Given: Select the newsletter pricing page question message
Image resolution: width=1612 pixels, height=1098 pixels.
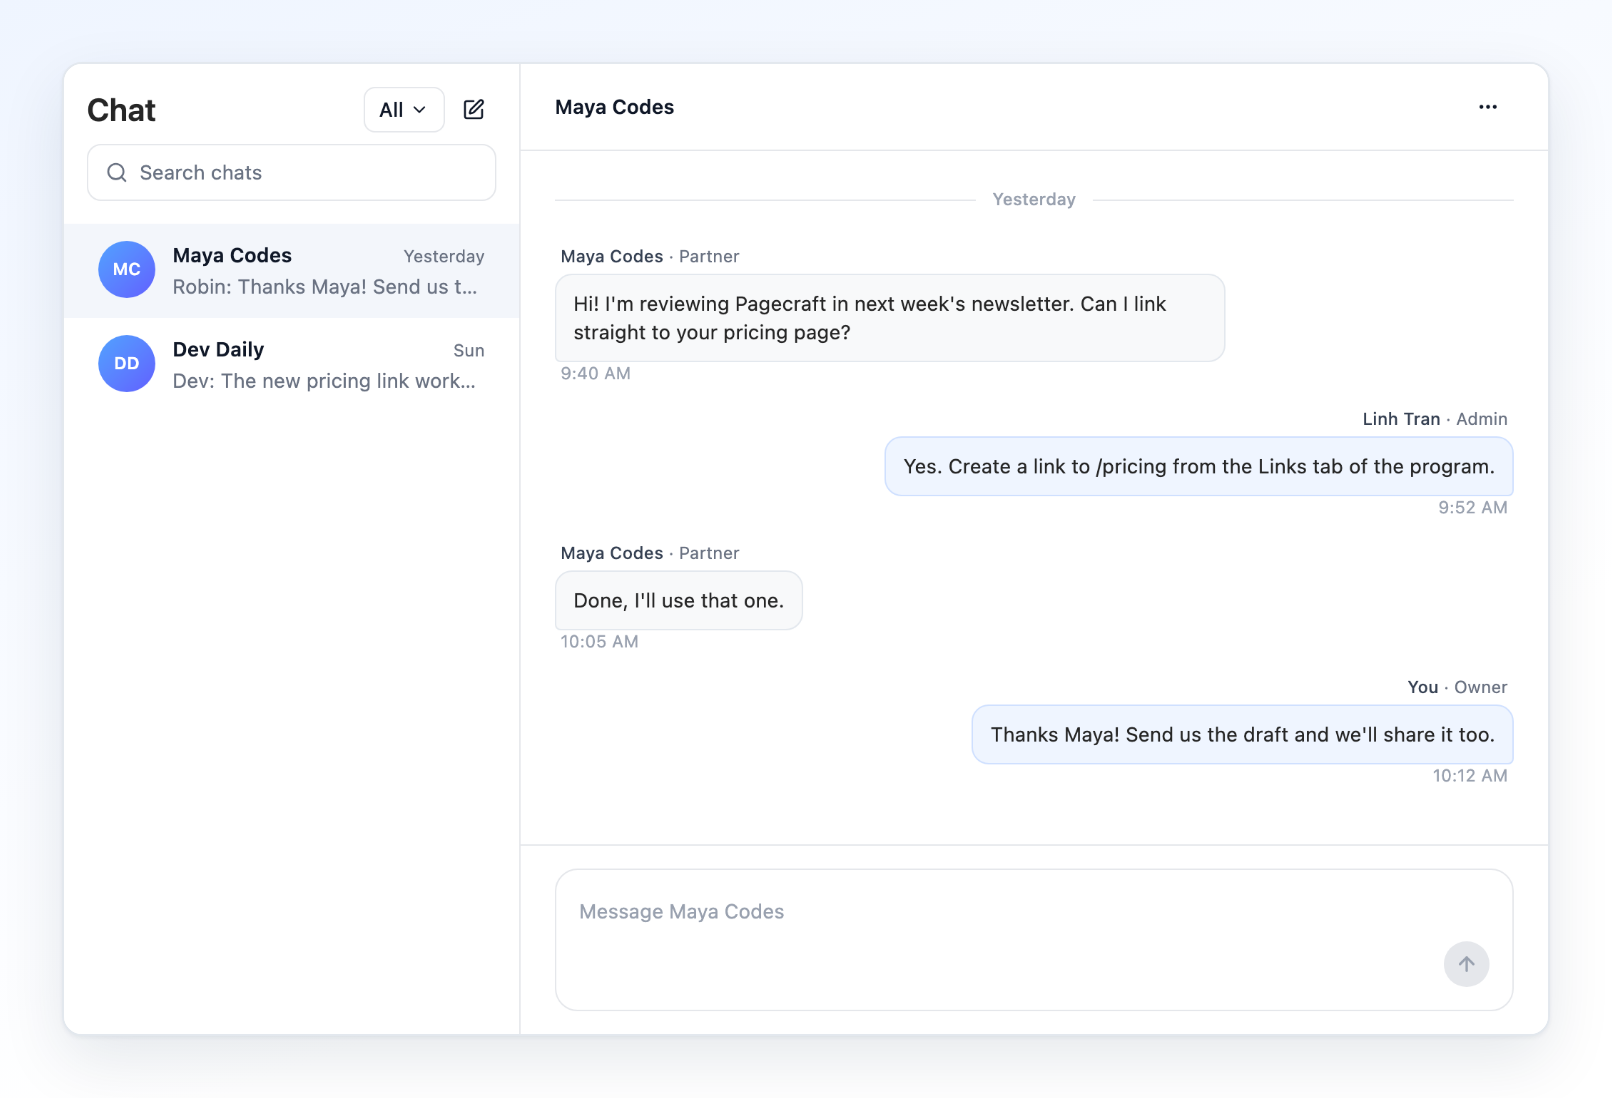Looking at the screenshot, I should 890,318.
